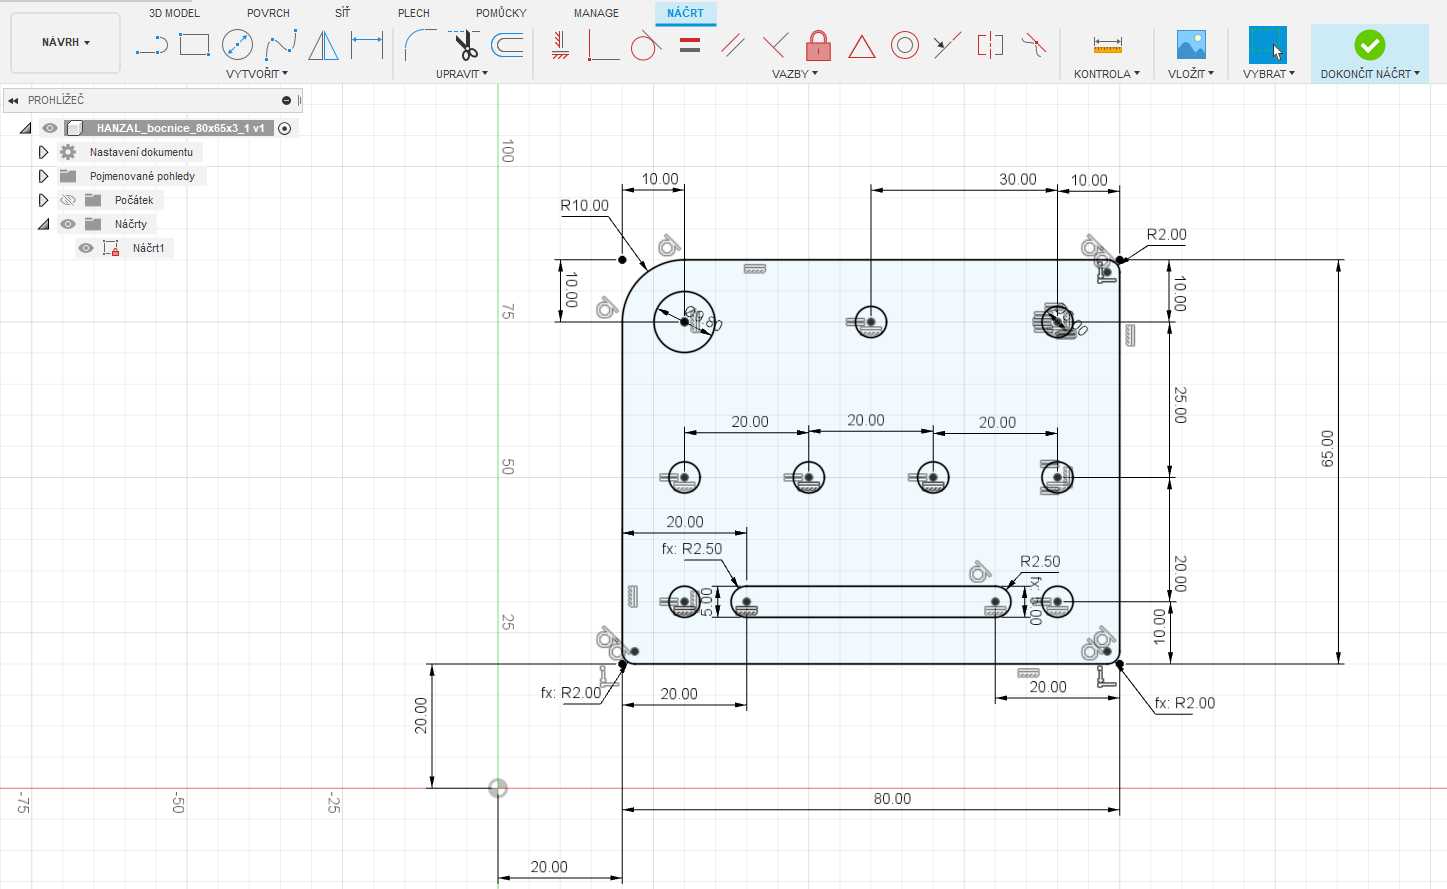
Task: Open the NÁVRH workspace dropdown
Action: (x=66, y=43)
